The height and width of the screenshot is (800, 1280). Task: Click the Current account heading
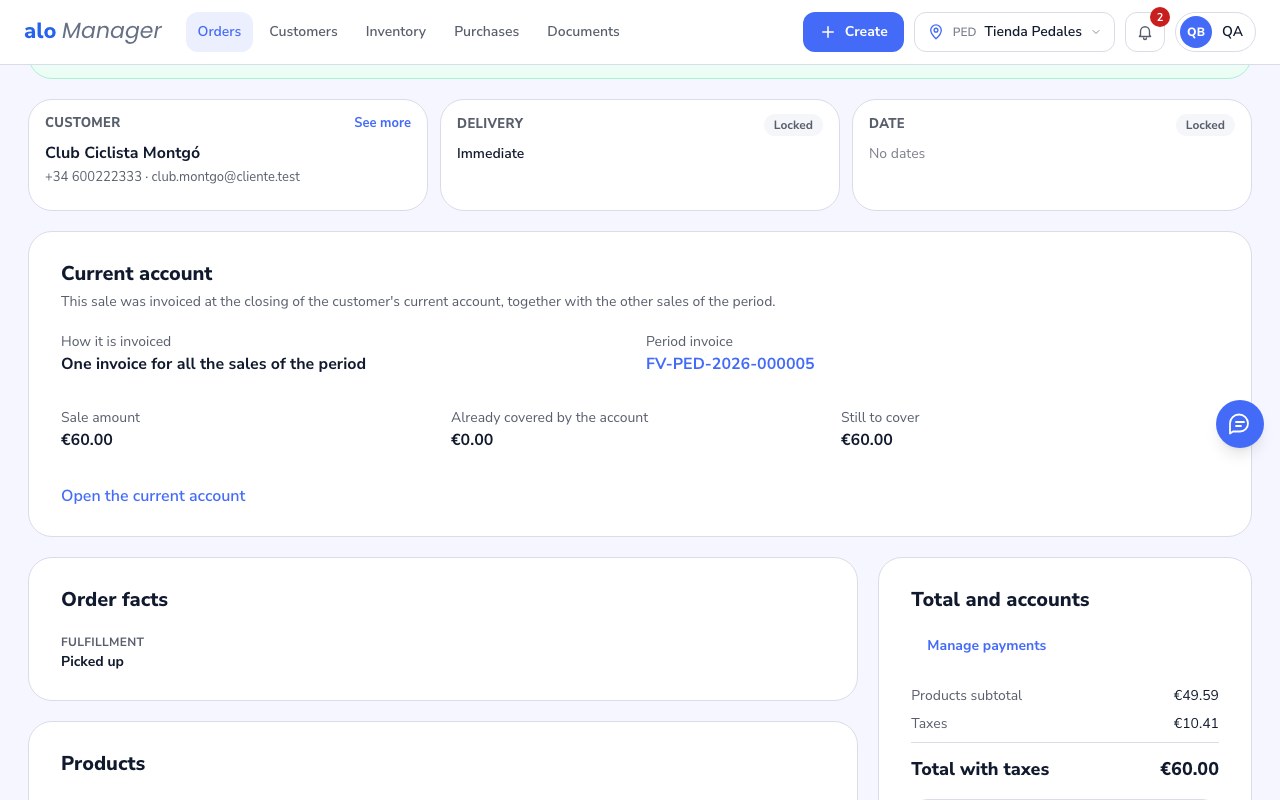point(137,274)
